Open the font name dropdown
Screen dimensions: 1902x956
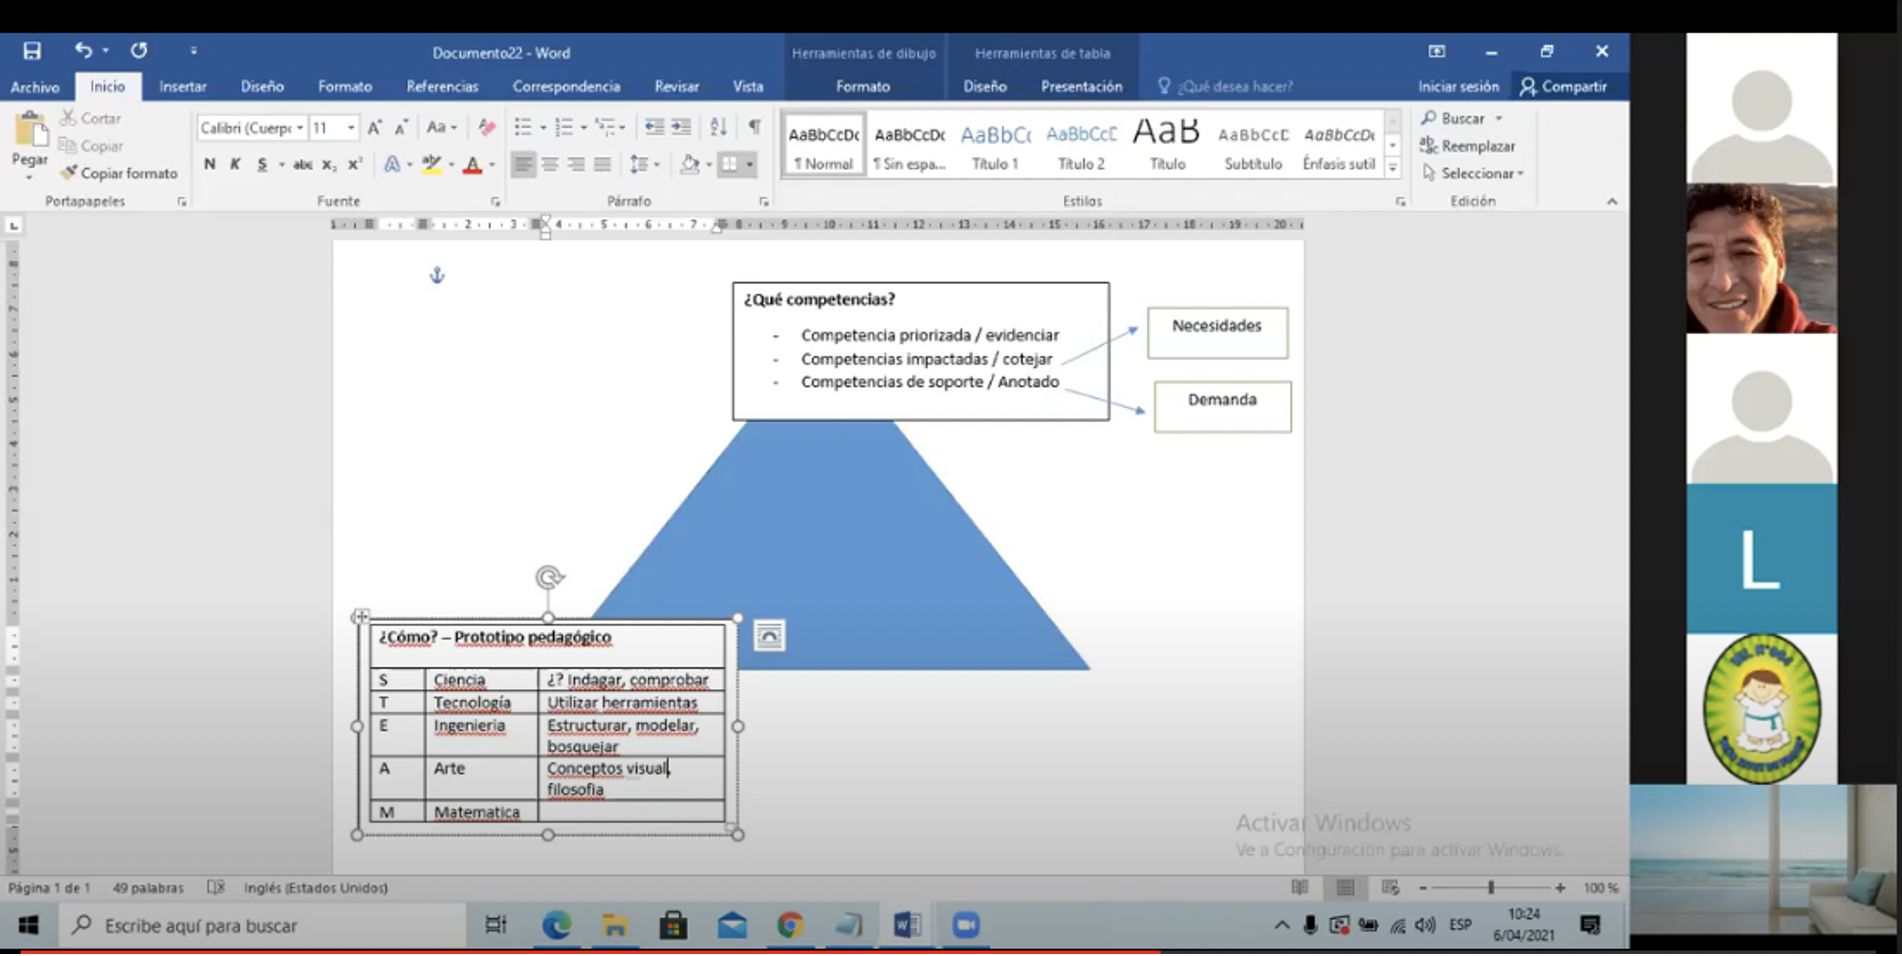[x=299, y=128]
